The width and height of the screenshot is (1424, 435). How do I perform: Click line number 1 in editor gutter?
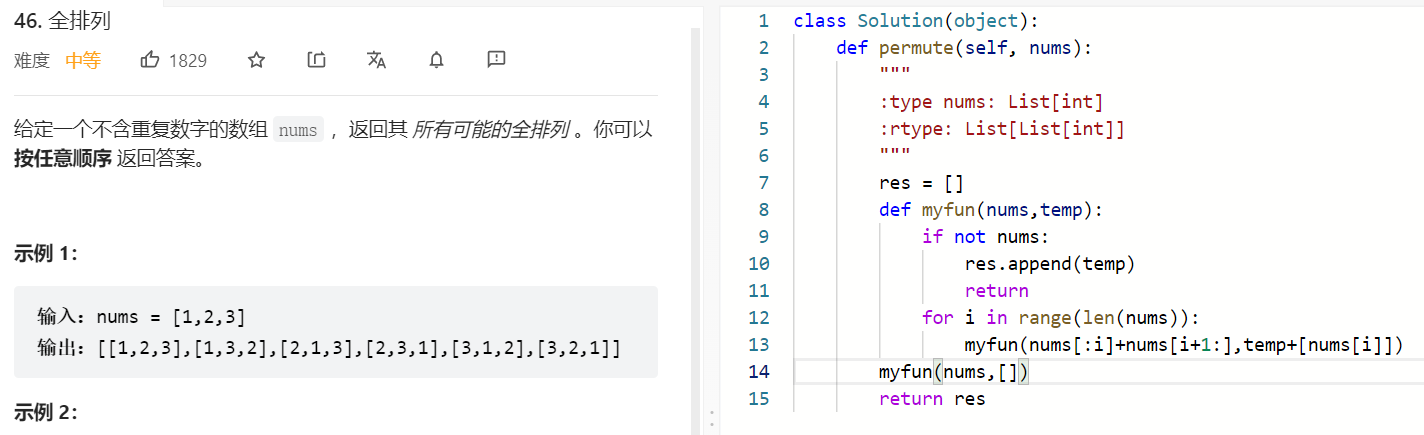[763, 21]
